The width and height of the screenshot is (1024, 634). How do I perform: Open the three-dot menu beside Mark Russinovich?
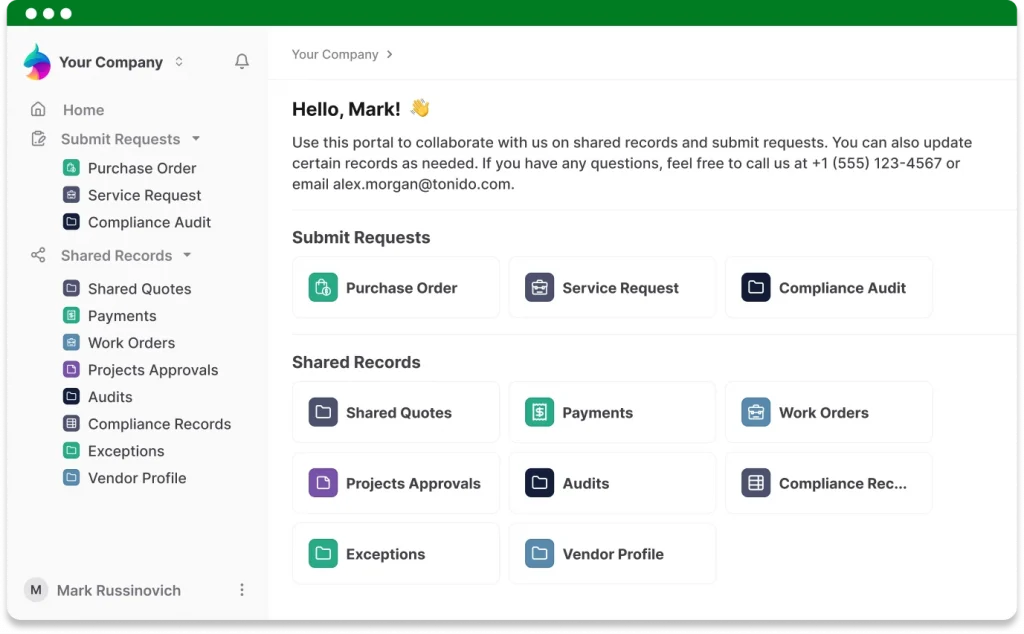242,590
